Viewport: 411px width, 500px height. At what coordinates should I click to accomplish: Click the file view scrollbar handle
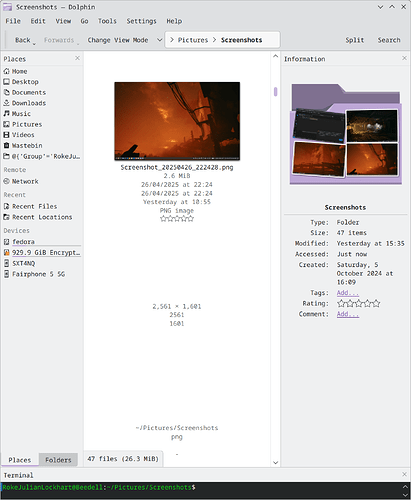coord(275,91)
